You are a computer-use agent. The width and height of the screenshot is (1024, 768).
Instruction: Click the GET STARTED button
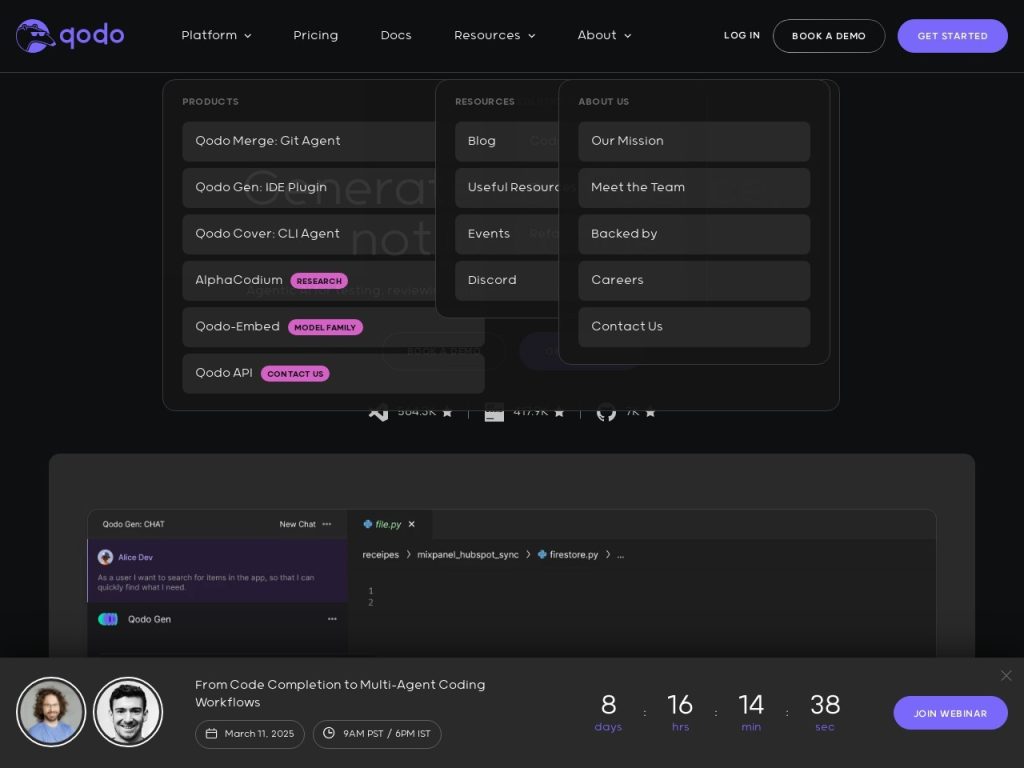(x=952, y=36)
